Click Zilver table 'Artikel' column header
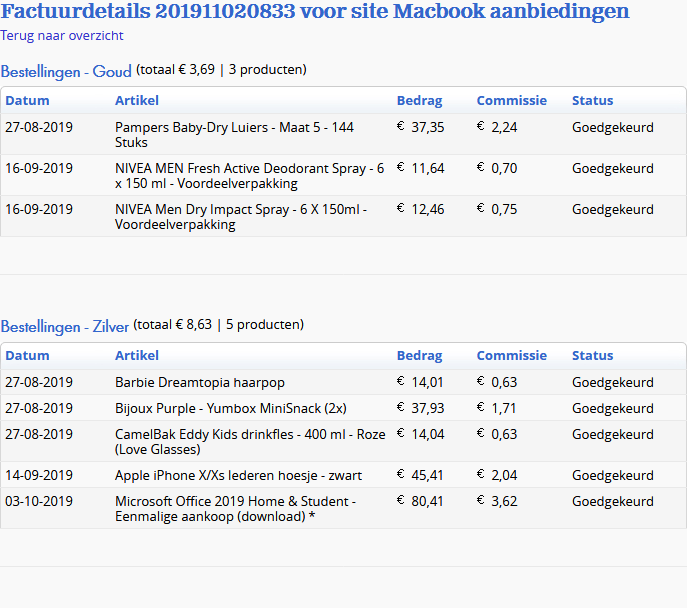687x608 pixels. click(137, 355)
